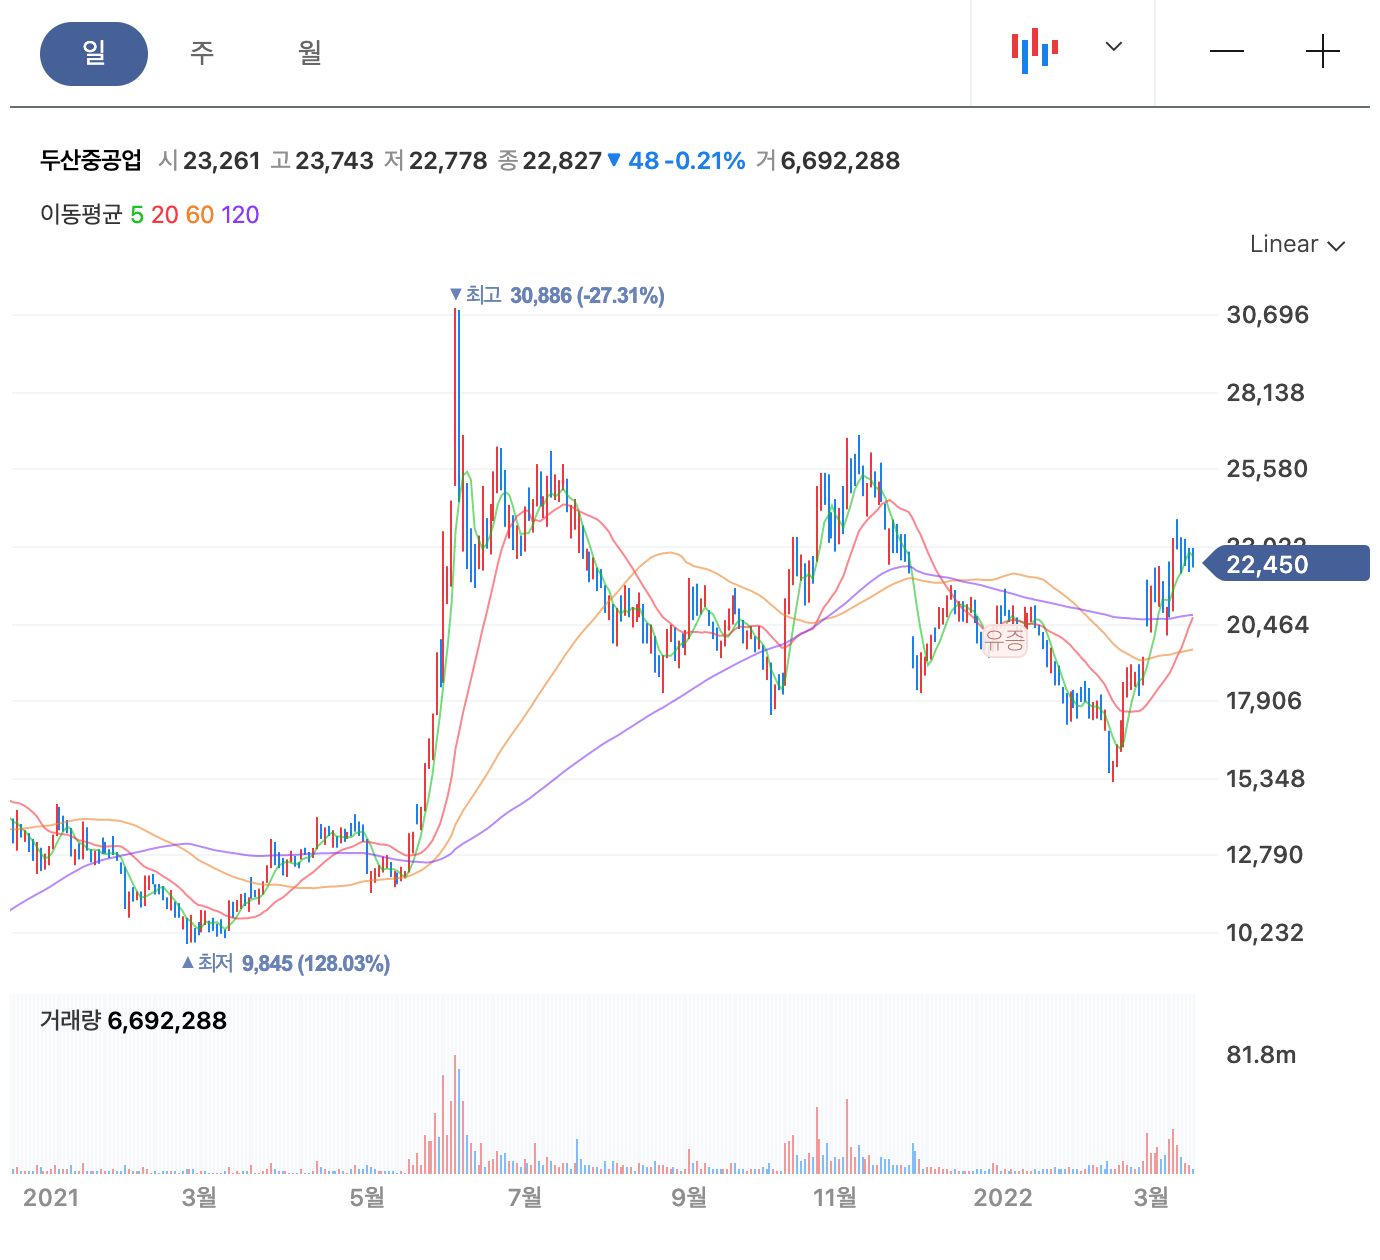This screenshot has height=1260, width=1380.
Task: Zoom out with the minus icon
Action: [1227, 51]
